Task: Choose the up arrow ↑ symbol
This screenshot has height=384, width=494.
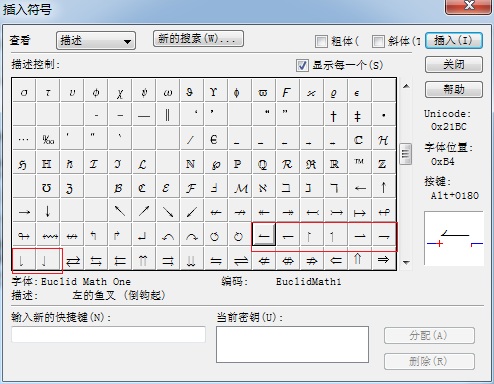Action: coord(384,187)
